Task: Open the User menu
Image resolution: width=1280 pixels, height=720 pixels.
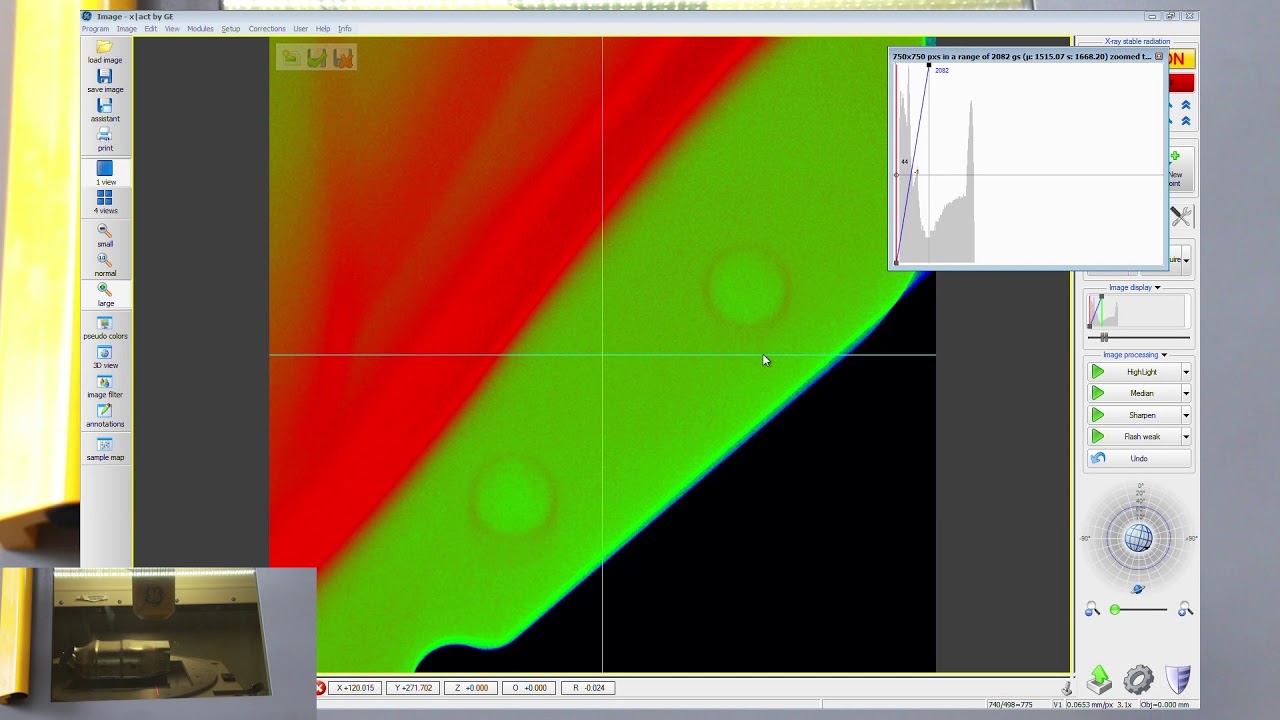Action: pos(300,29)
